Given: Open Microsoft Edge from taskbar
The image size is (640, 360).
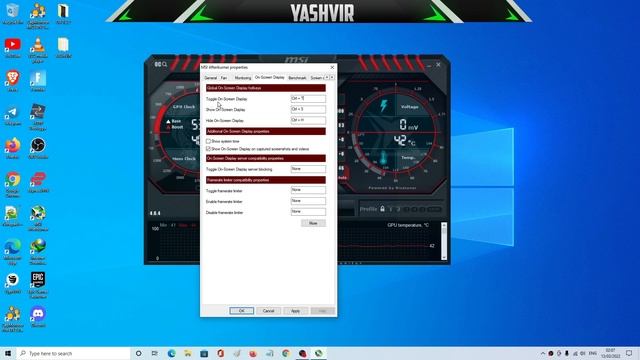Looking at the screenshot, I should (171, 353).
